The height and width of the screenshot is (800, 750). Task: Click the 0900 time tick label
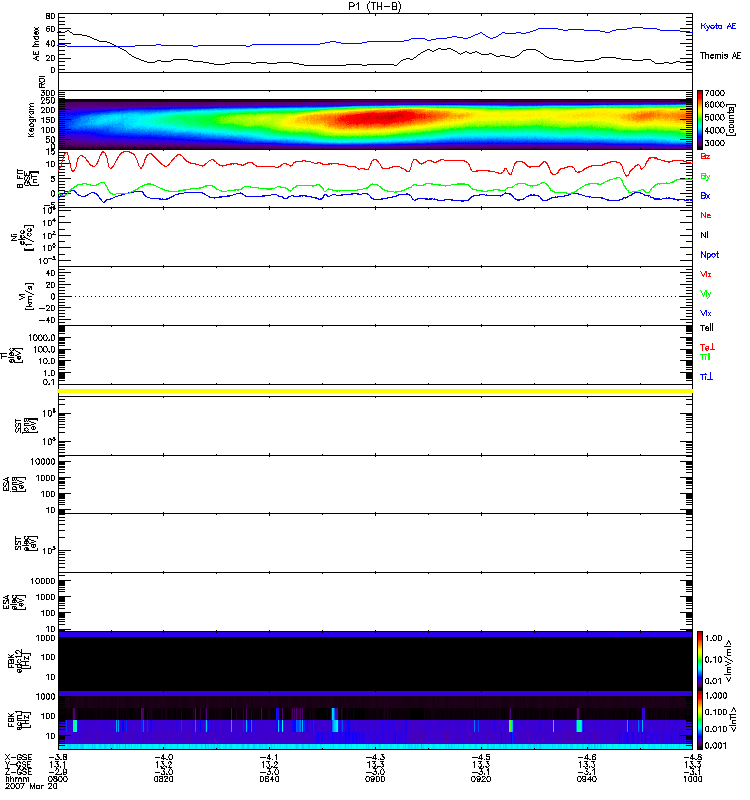375,779
